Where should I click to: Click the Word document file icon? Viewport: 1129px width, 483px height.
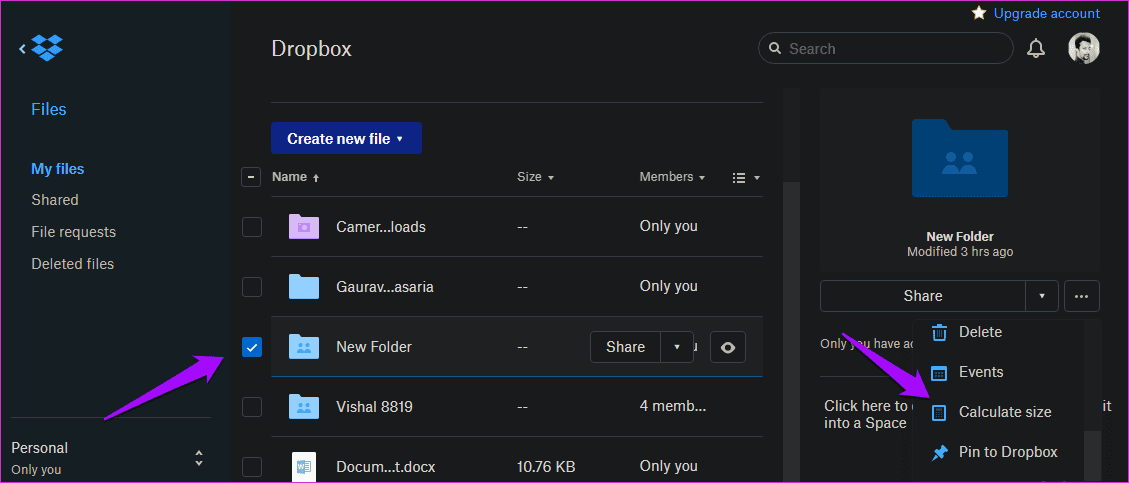(x=303, y=466)
